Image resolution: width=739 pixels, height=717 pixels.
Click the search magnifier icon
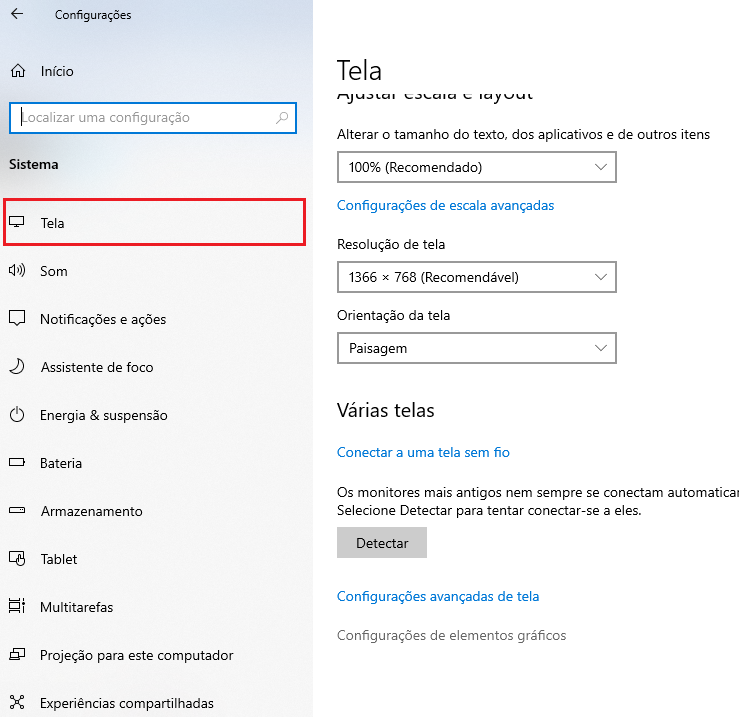pyautogui.click(x=283, y=118)
